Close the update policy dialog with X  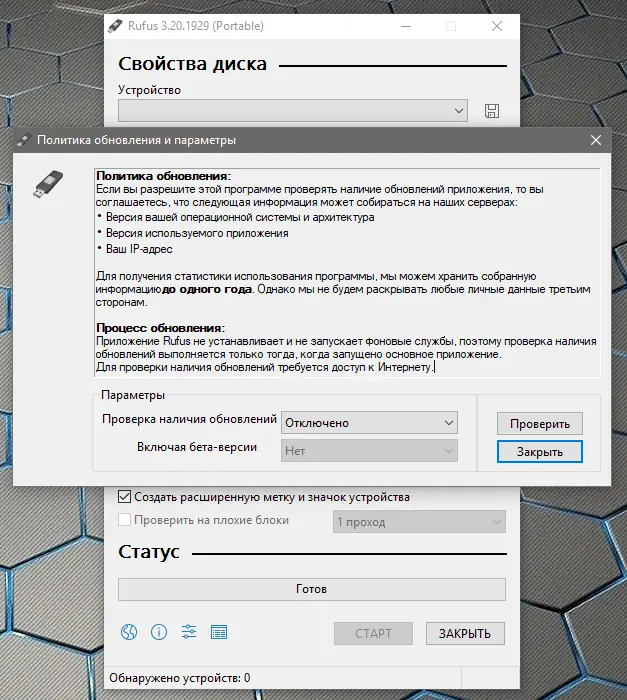[x=596, y=140]
